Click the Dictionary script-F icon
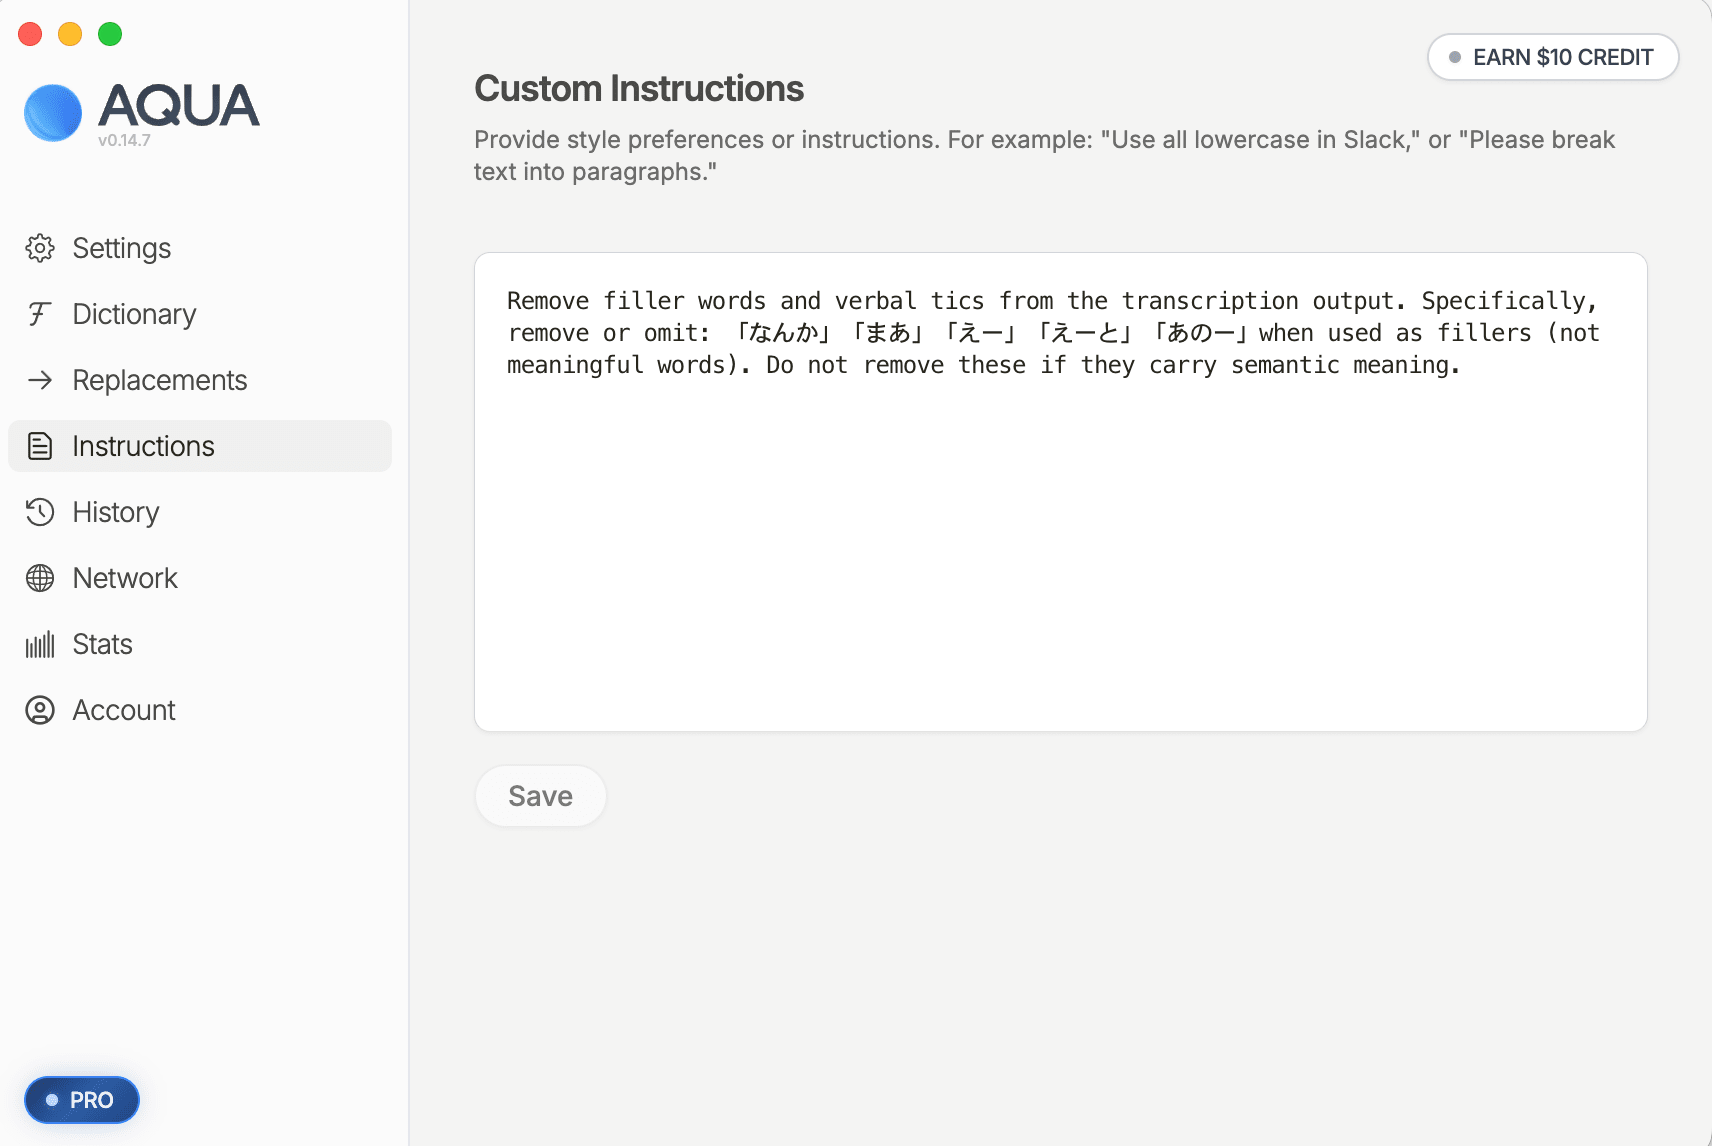 (39, 314)
